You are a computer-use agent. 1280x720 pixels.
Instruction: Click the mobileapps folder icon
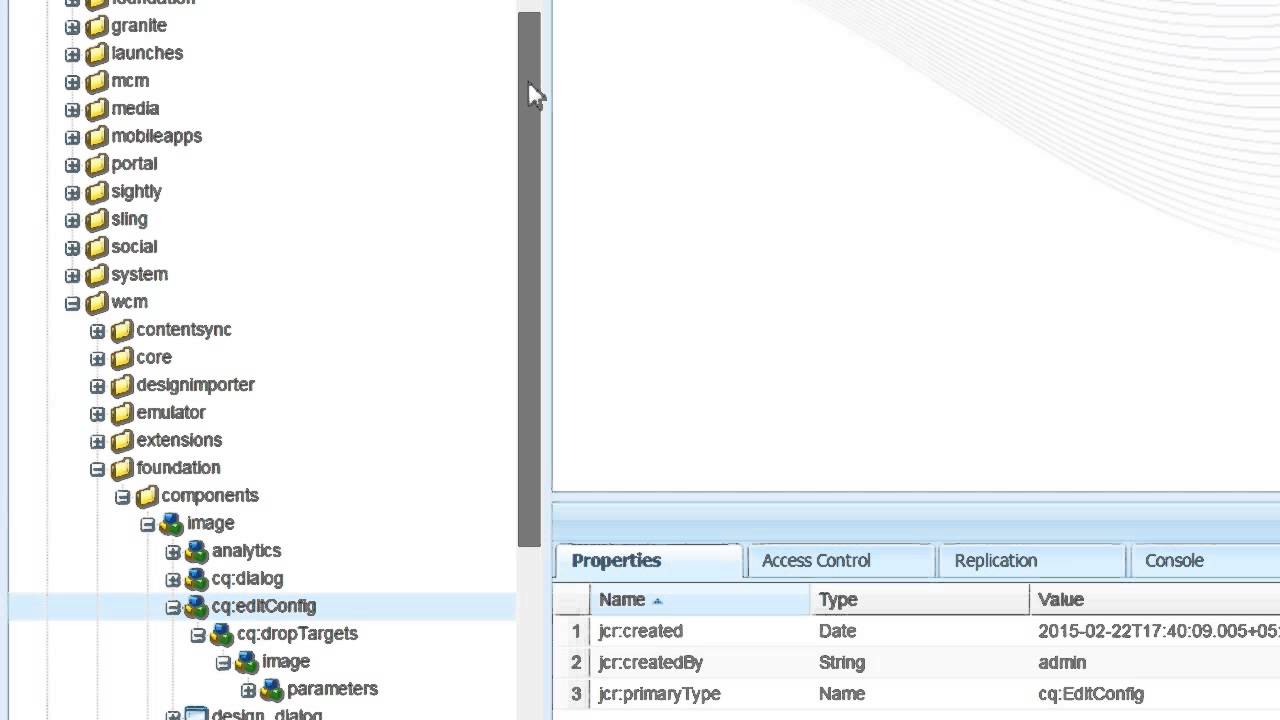point(97,137)
